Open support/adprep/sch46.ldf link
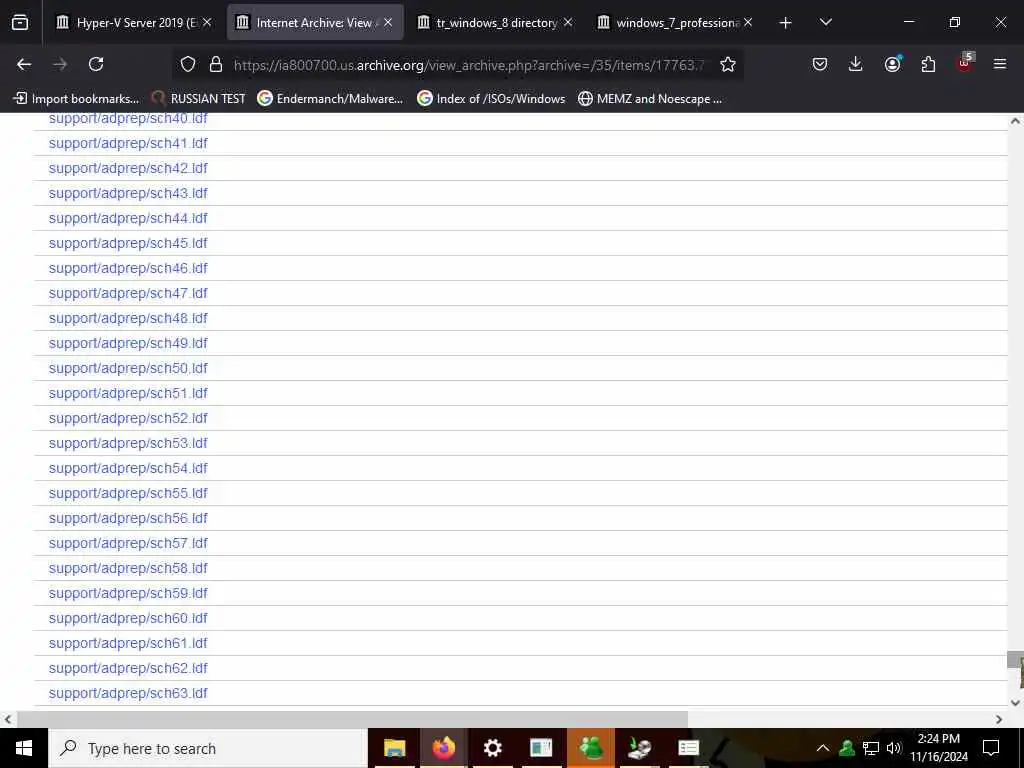1024x768 pixels. [x=128, y=268]
